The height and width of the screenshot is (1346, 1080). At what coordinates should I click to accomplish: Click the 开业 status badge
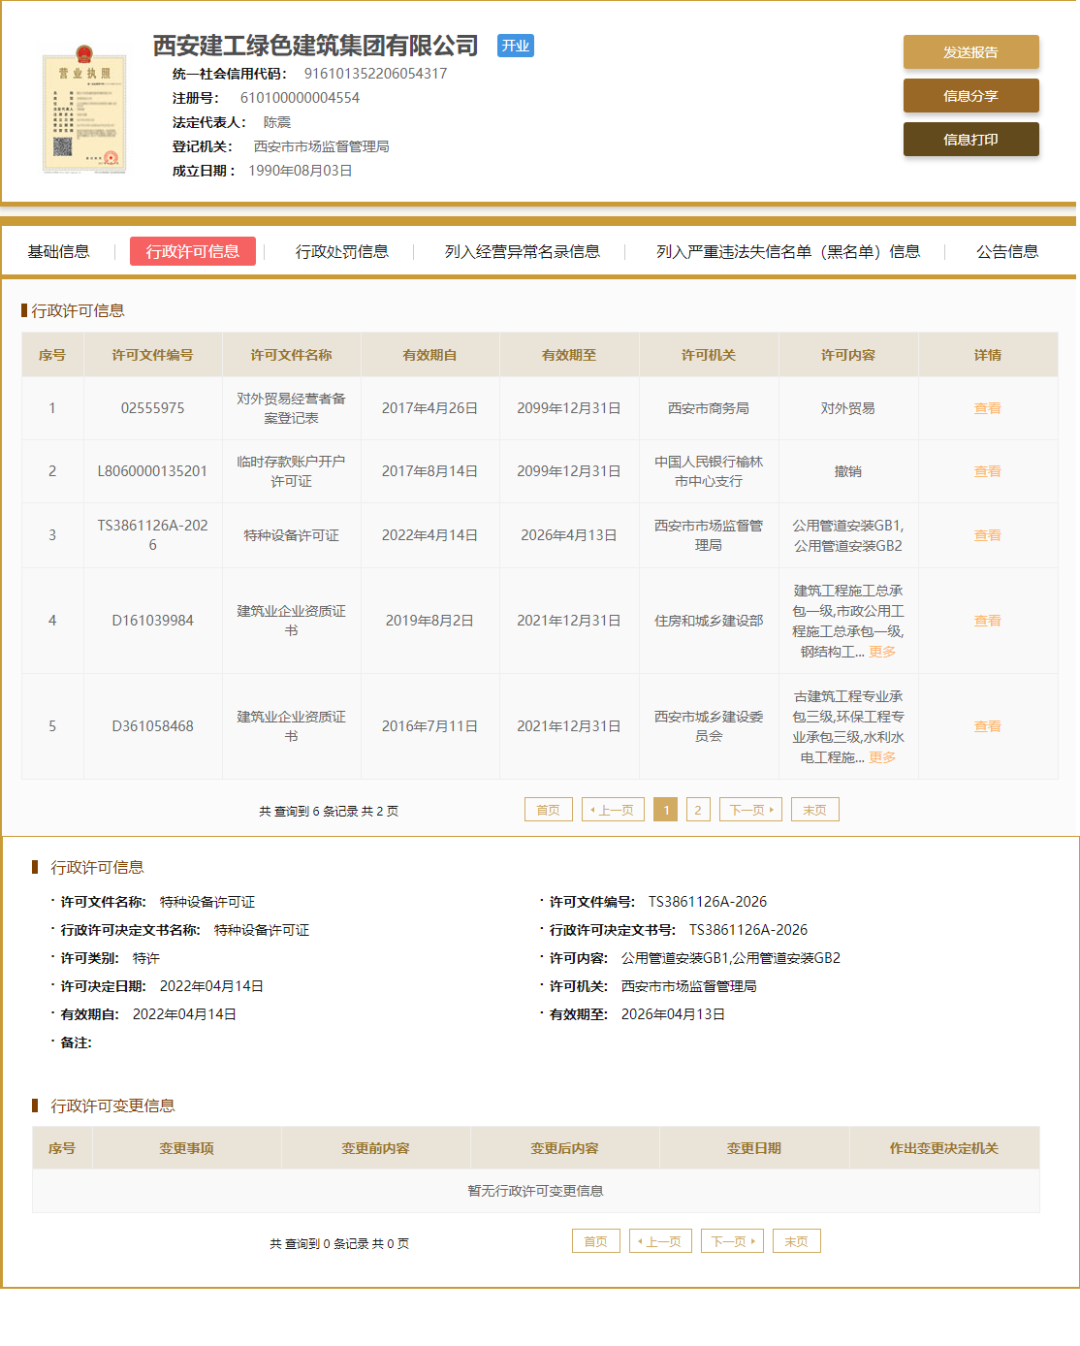click(x=516, y=45)
